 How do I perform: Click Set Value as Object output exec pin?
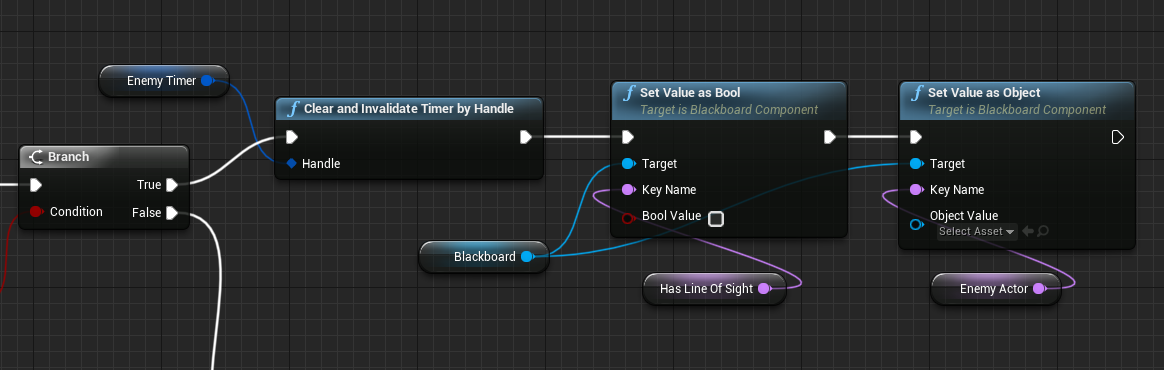coord(1117,137)
